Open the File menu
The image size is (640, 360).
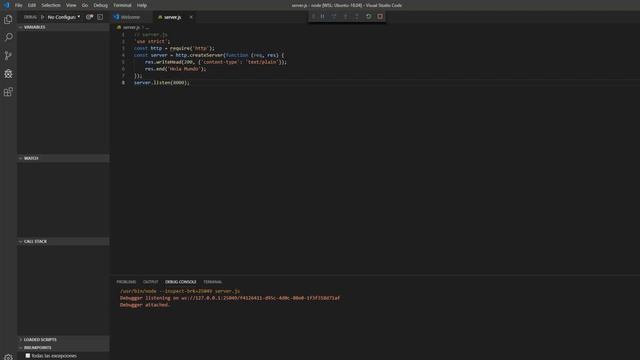pos(18,5)
